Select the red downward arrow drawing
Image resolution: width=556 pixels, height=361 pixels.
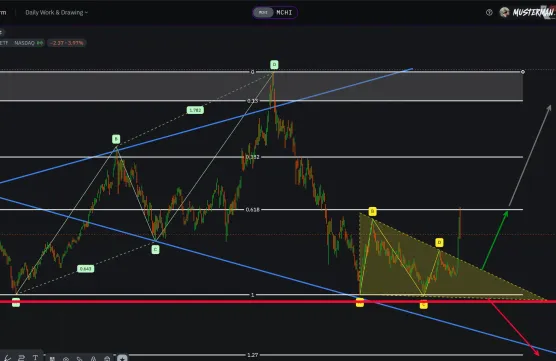click(x=514, y=327)
